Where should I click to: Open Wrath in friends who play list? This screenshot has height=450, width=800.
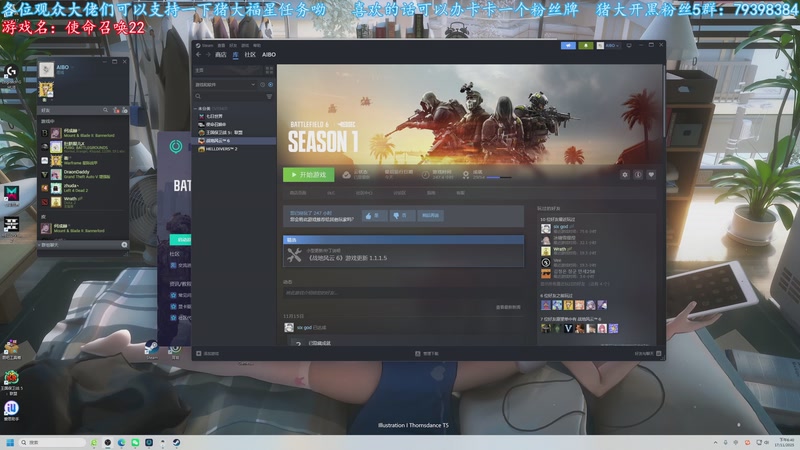[x=560, y=249]
